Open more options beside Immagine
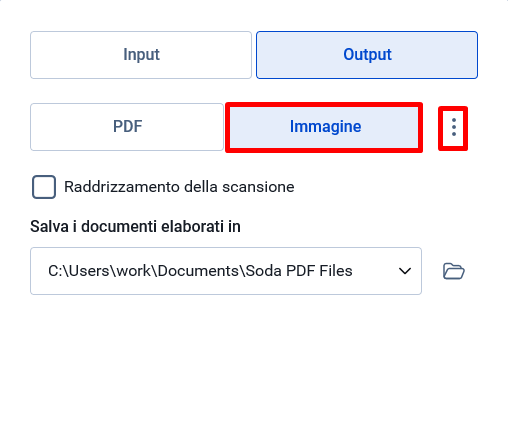The height and width of the screenshot is (440, 508). pyautogui.click(x=453, y=127)
